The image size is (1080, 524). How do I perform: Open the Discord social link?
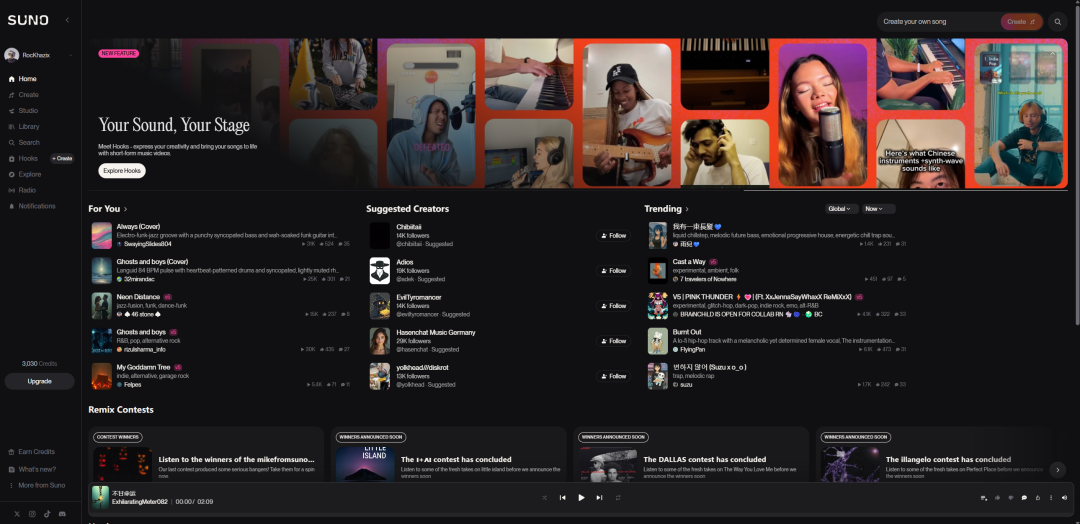pos(63,514)
